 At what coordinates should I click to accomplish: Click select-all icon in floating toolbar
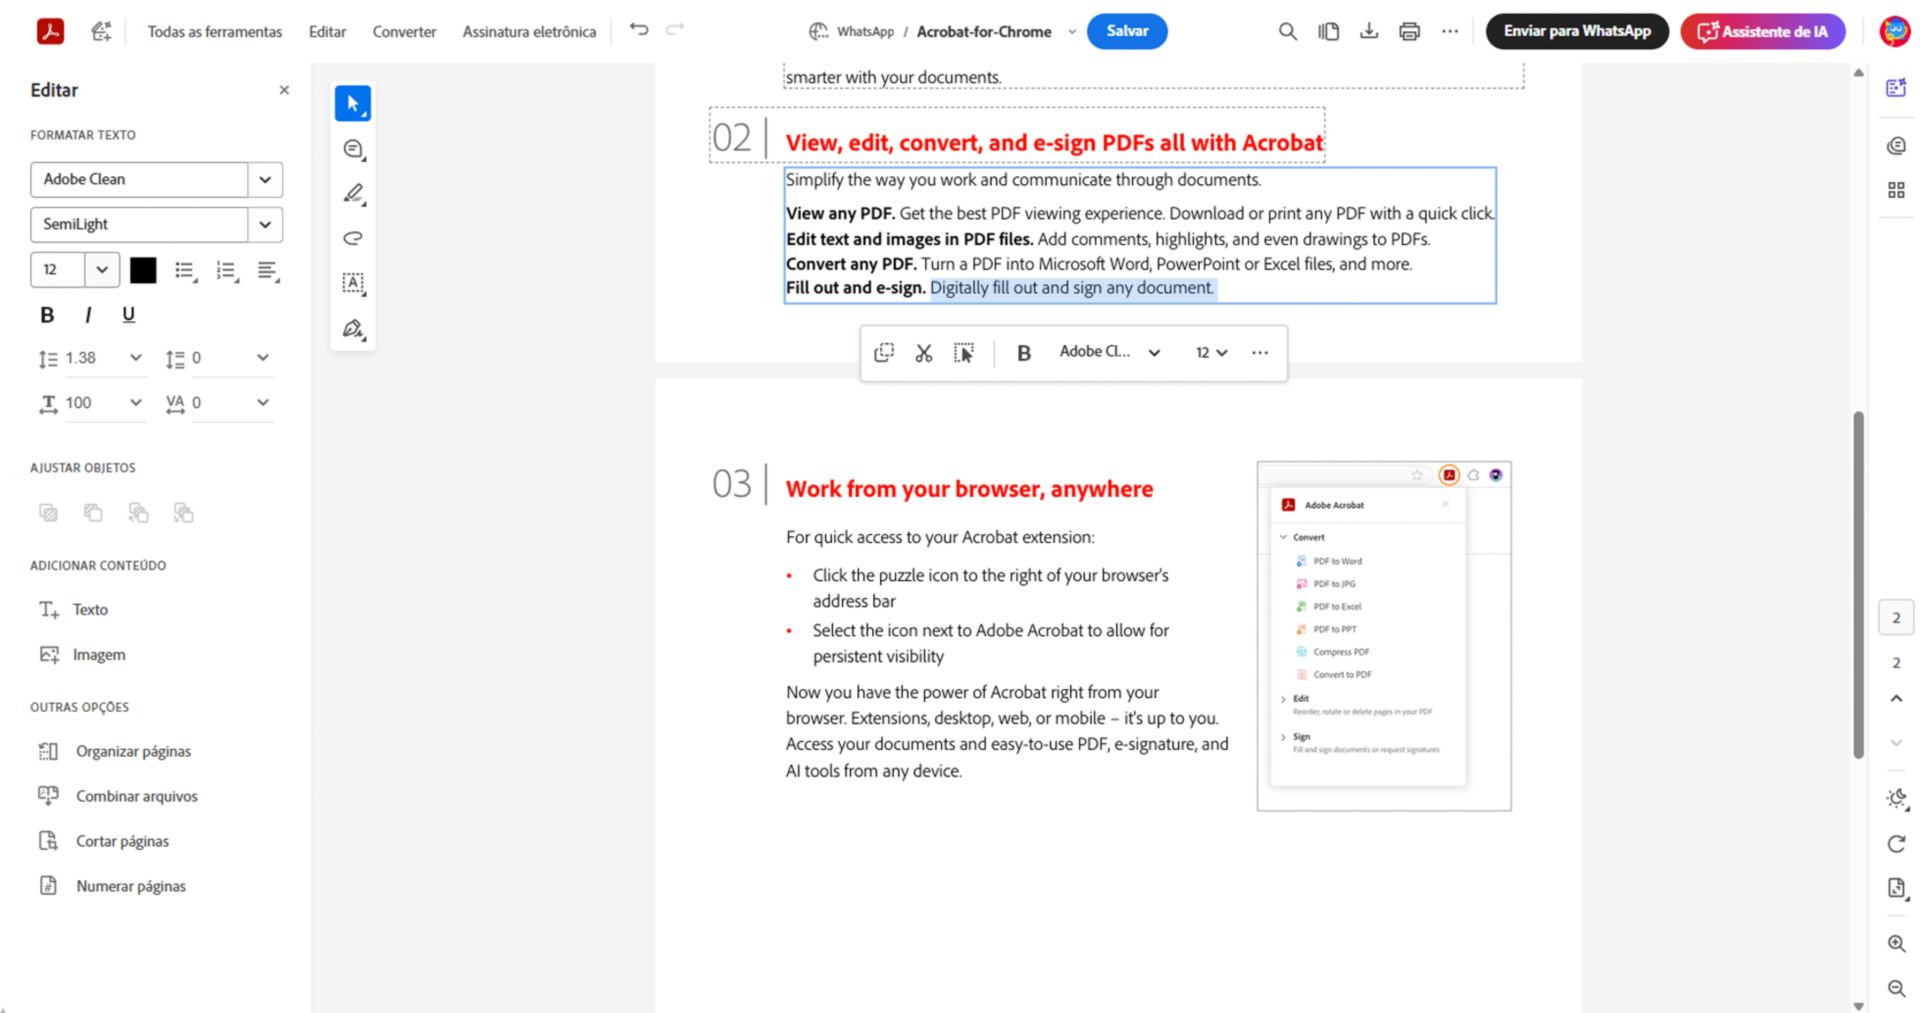pyautogui.click(x=964, y=353)
